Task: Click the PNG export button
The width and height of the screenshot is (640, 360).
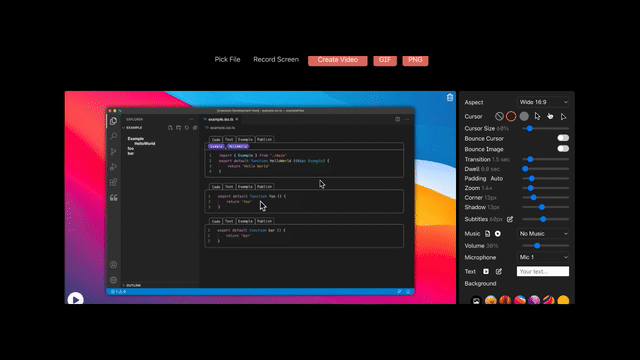Action: pos(415,60)
